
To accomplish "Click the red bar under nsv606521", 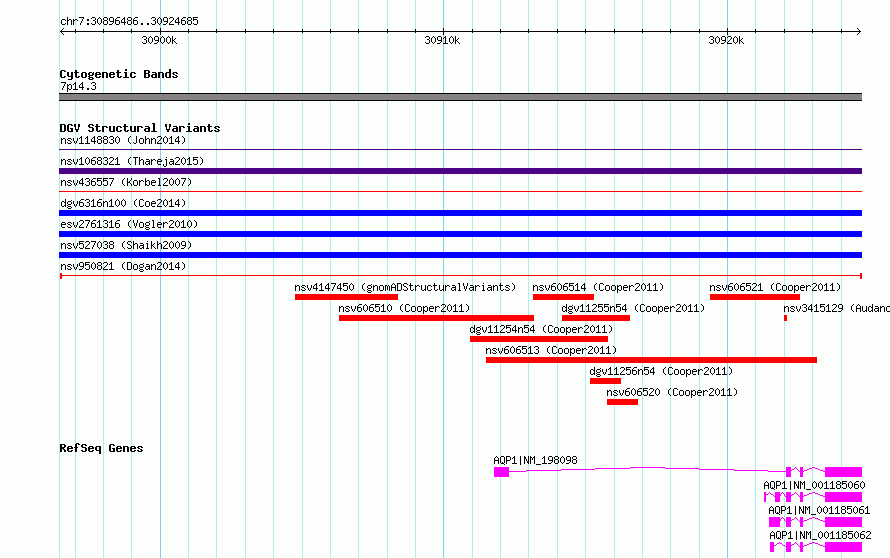I will click(x=755, y=297).
